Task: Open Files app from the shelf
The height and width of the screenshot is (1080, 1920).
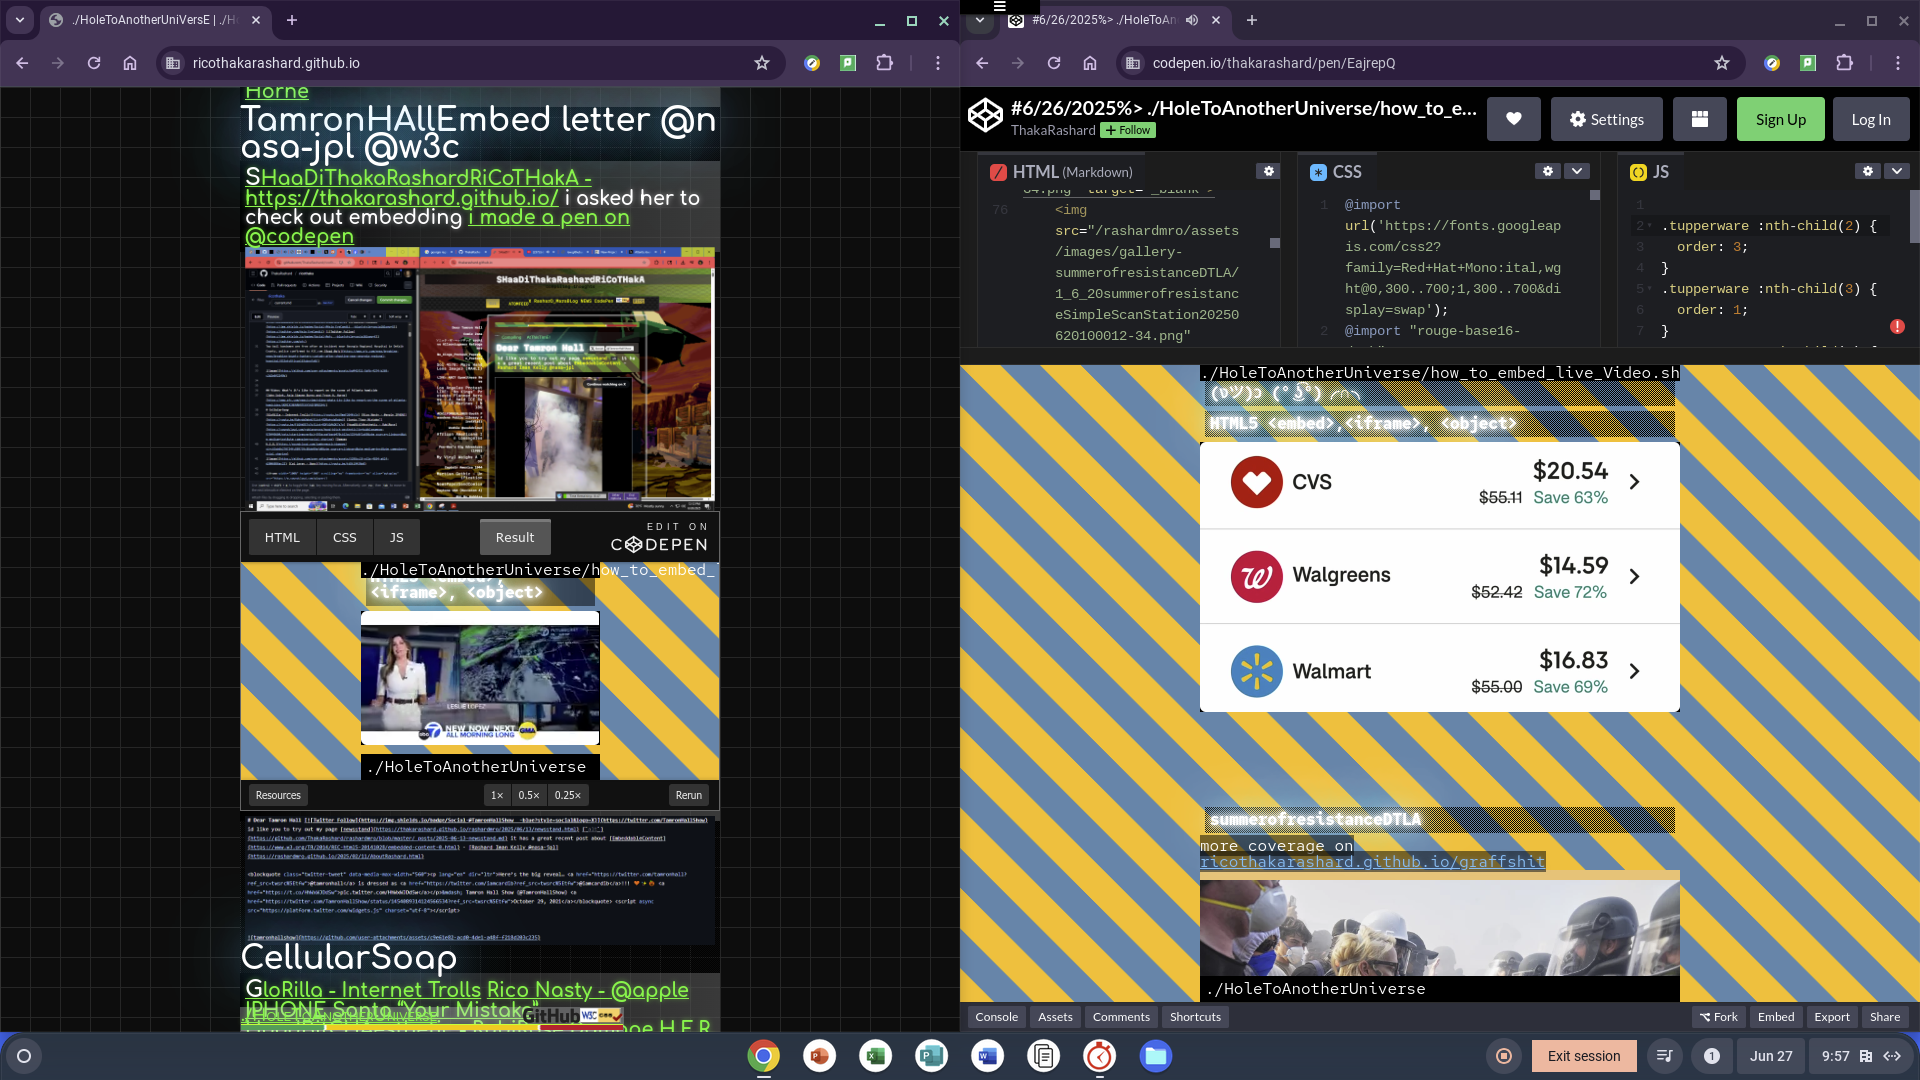Action: tap(1156, 1056)
